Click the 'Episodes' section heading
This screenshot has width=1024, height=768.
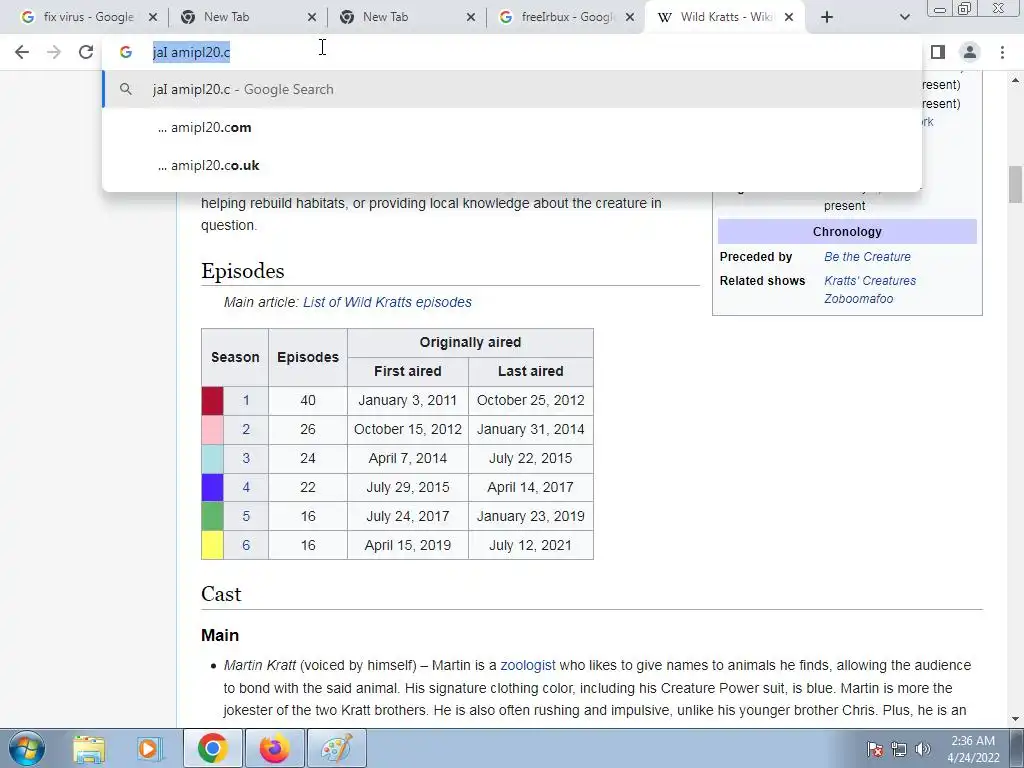coord(243,271)
